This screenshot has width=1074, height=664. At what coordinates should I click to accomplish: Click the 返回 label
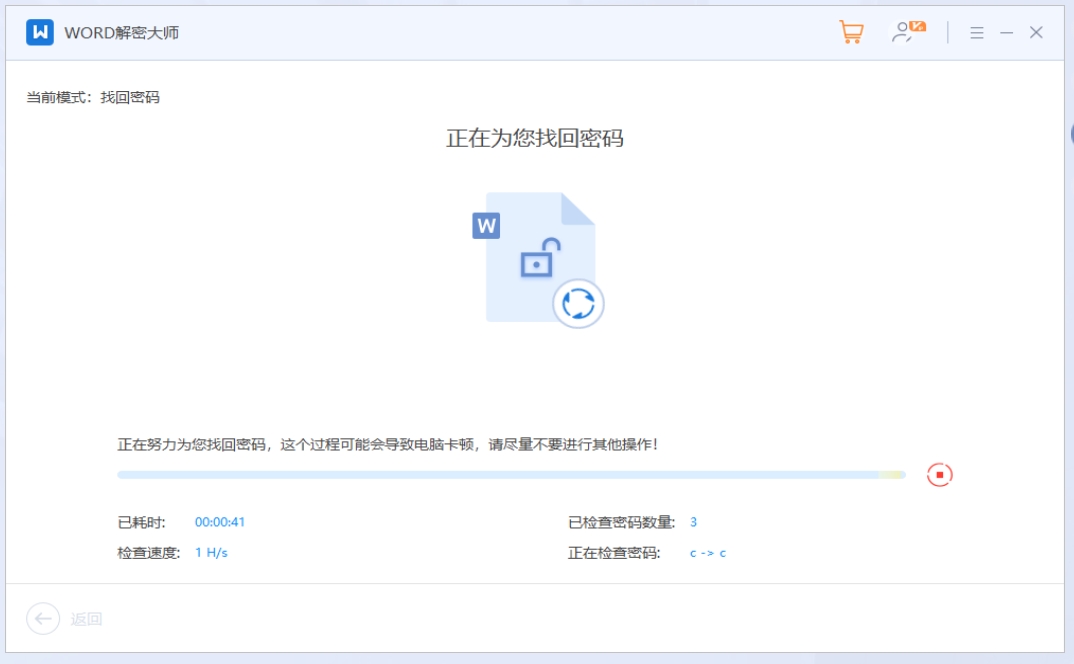pos(86,619)
